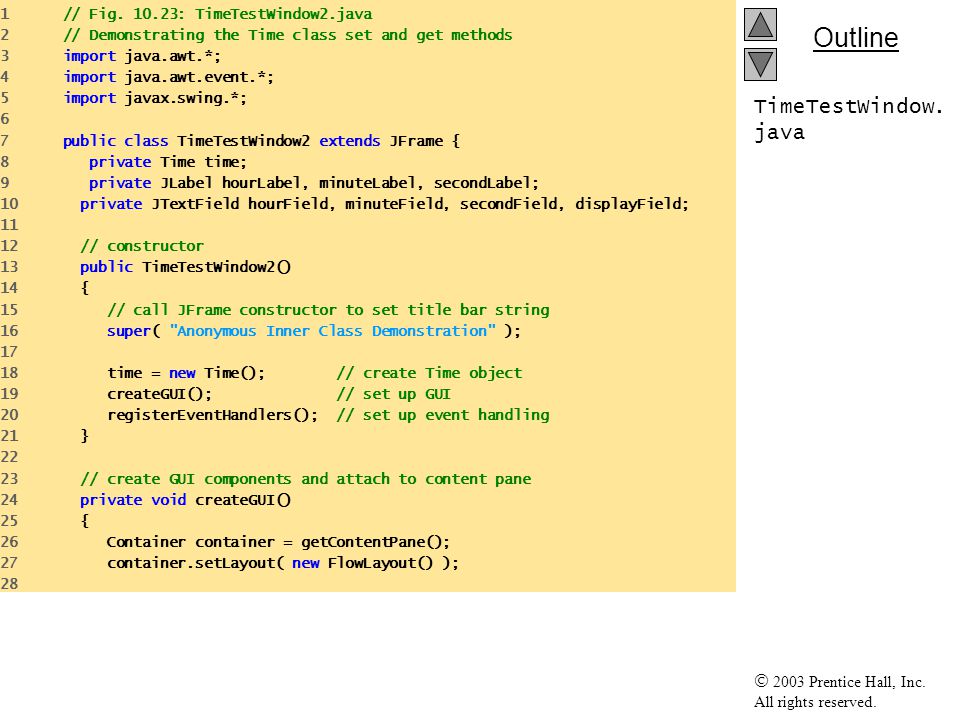Click the 'public TimeTestWindow2()' line
This screenshot has height=720, width=960.
coord(186,267)
